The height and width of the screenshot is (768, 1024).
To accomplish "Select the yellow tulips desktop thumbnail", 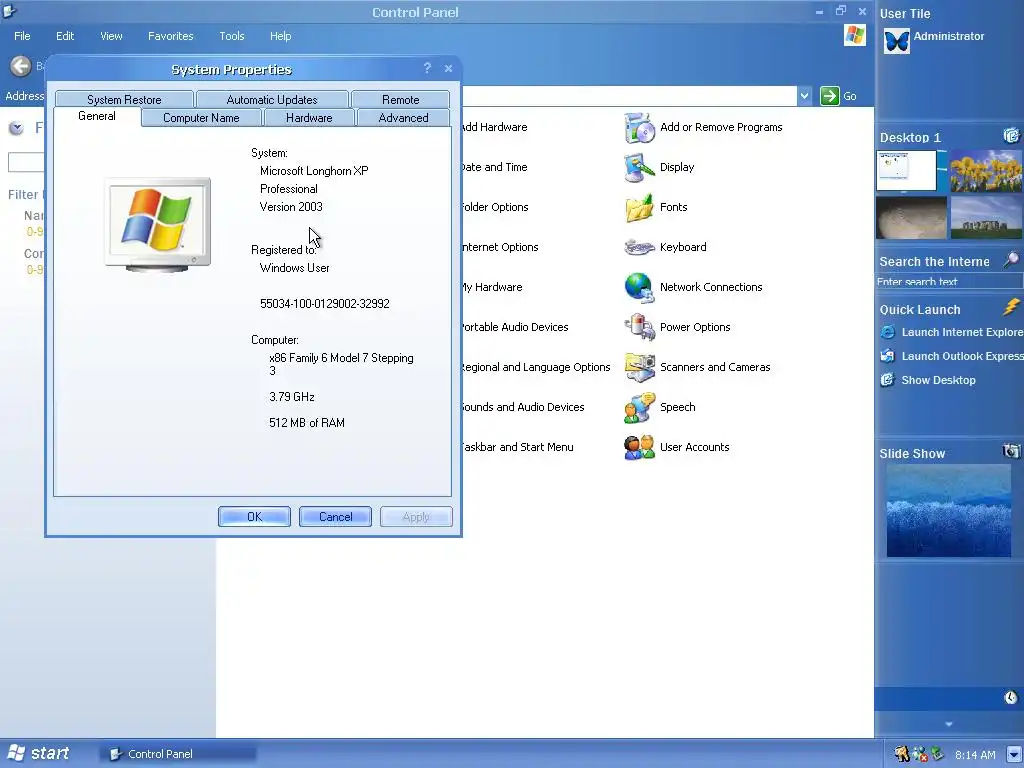I will click(986, 170).
